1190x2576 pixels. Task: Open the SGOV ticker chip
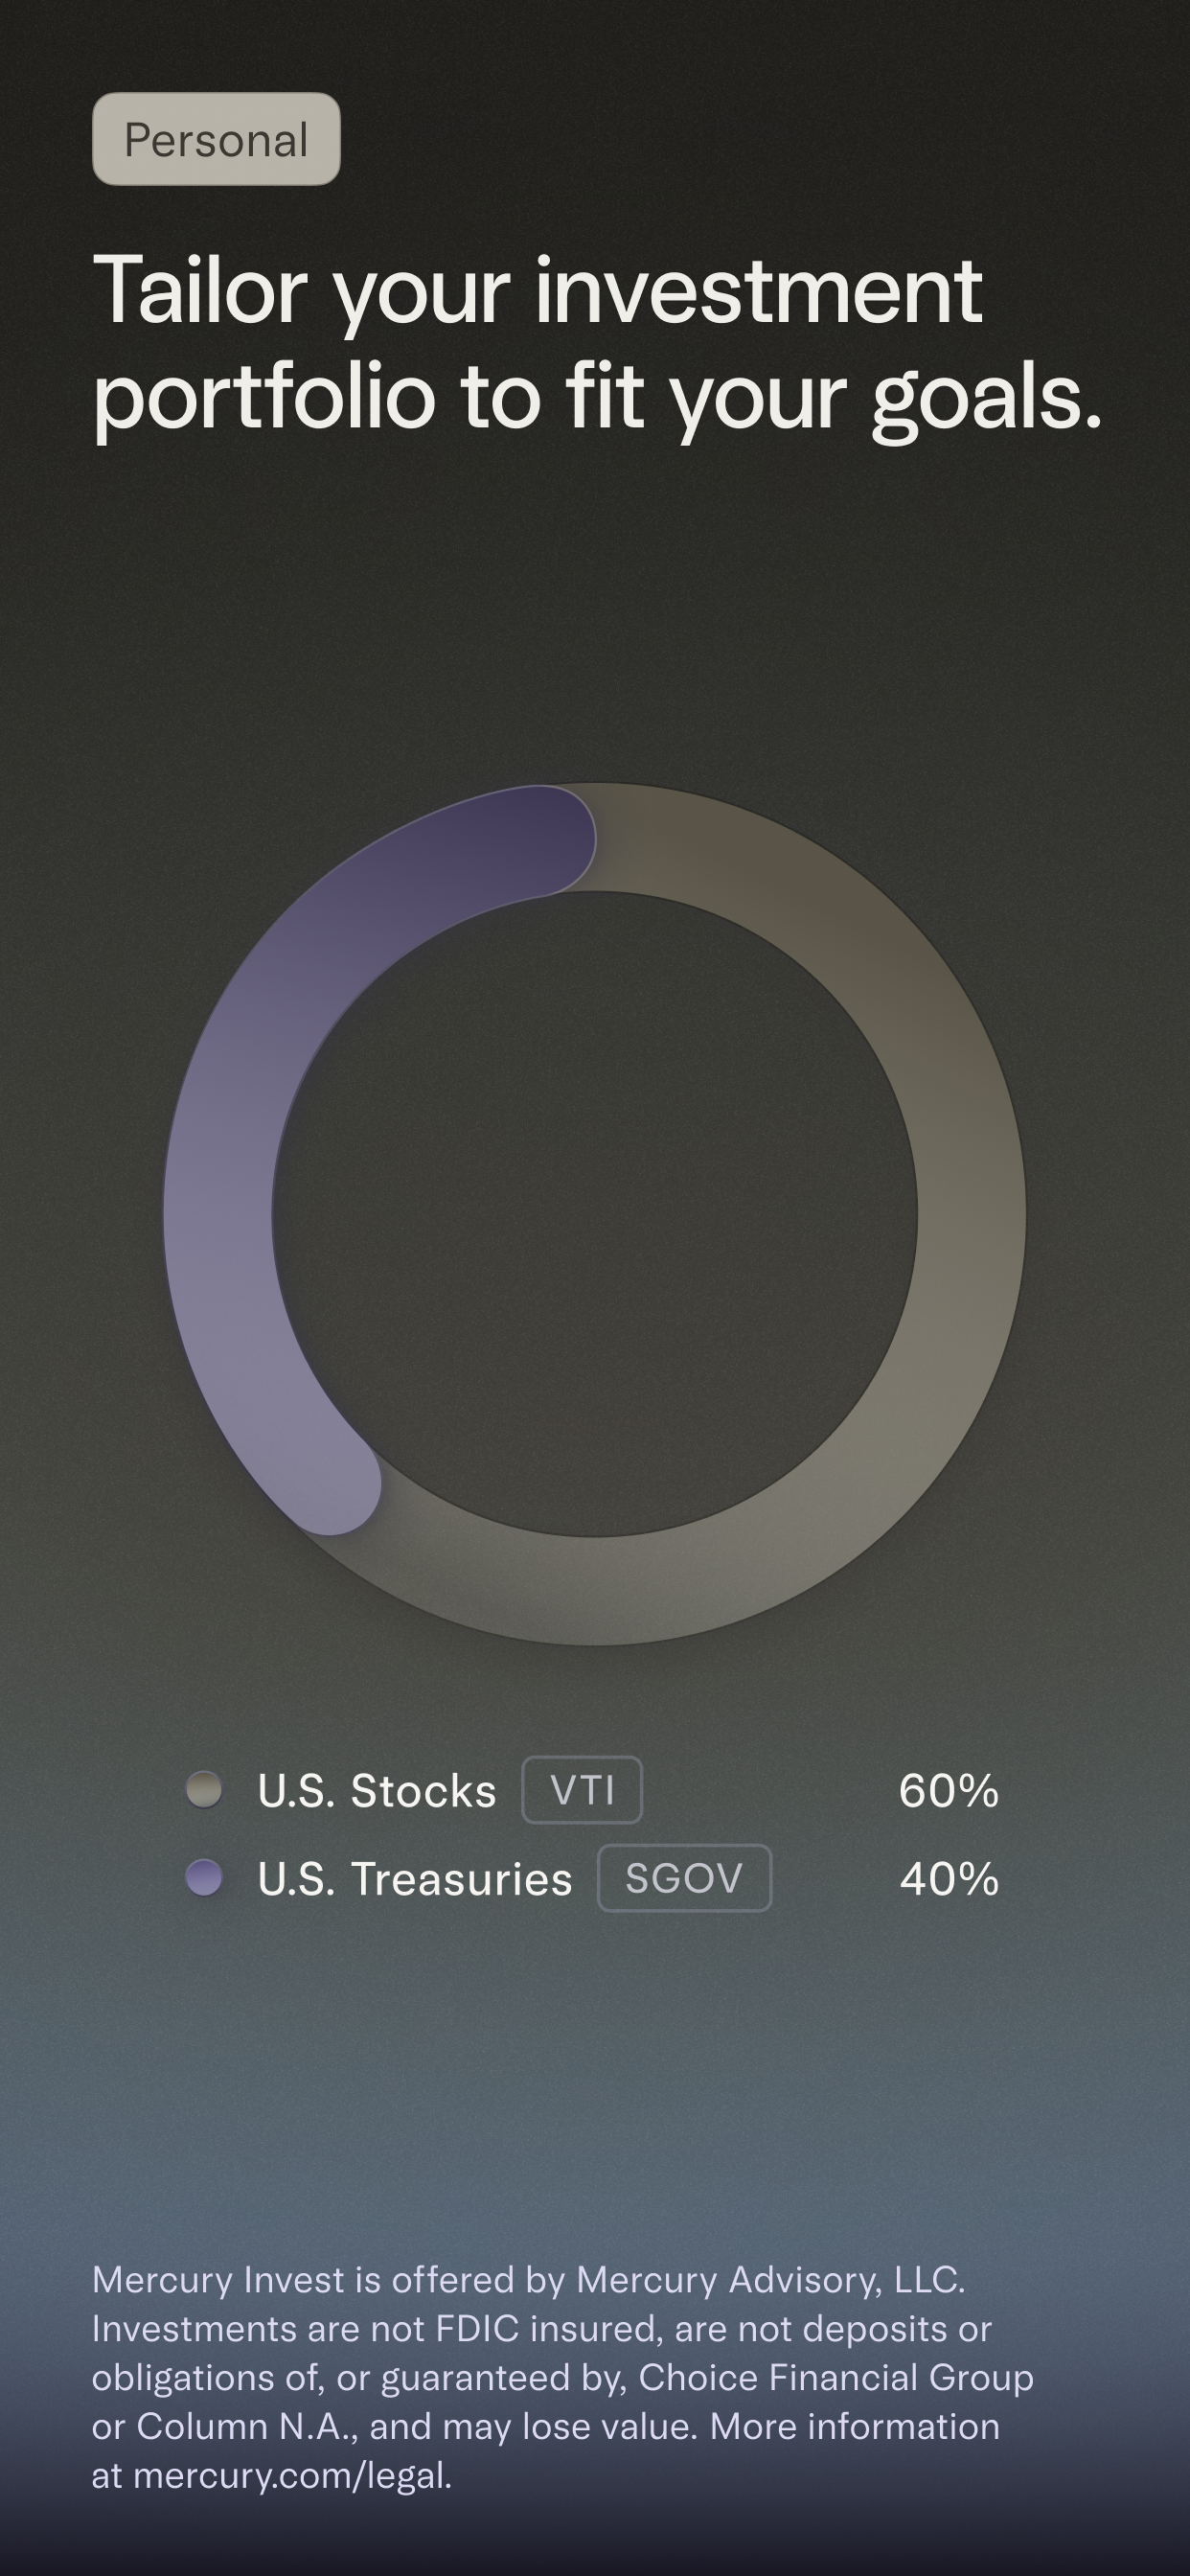(684, 1878)
